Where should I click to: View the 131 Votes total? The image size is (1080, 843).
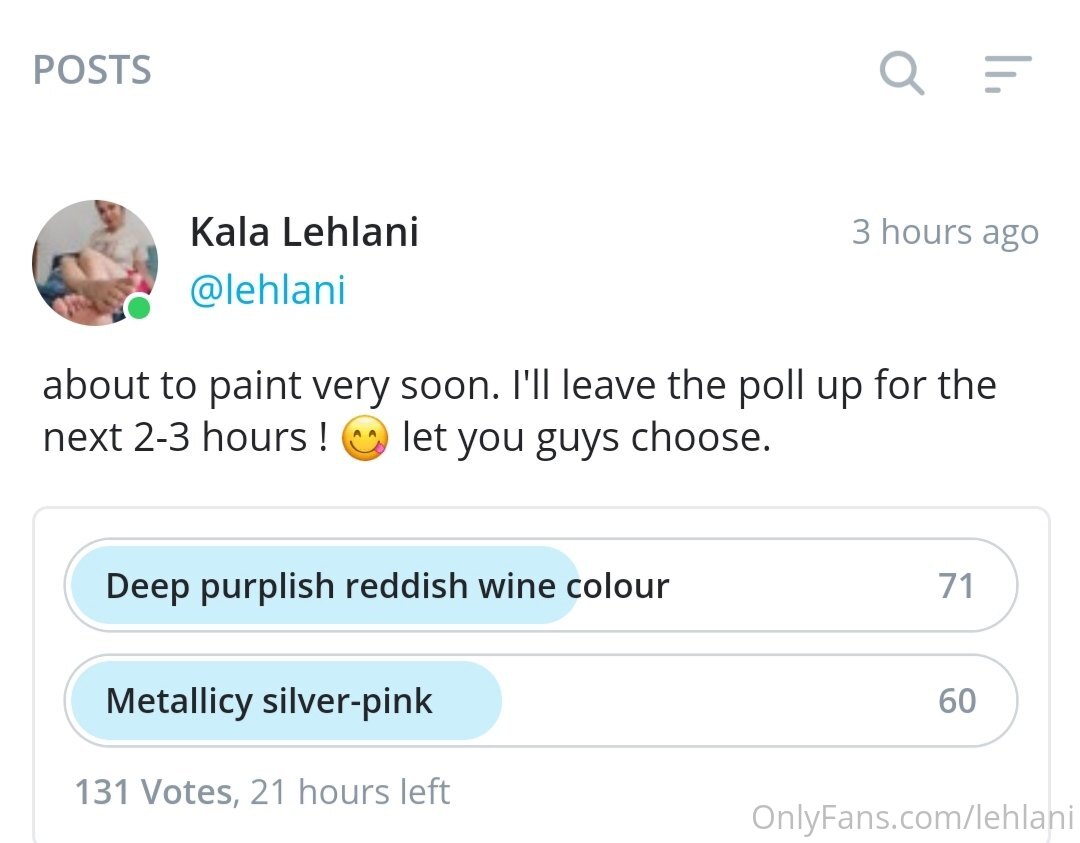point(154,791)
